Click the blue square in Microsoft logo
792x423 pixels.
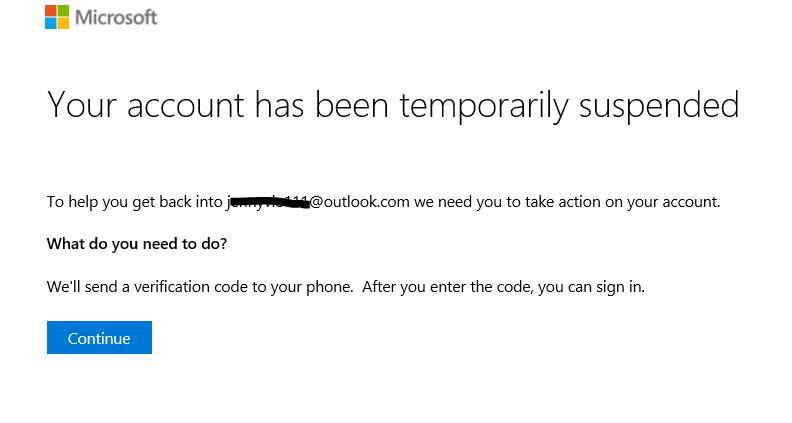click(x=51, y=23)
